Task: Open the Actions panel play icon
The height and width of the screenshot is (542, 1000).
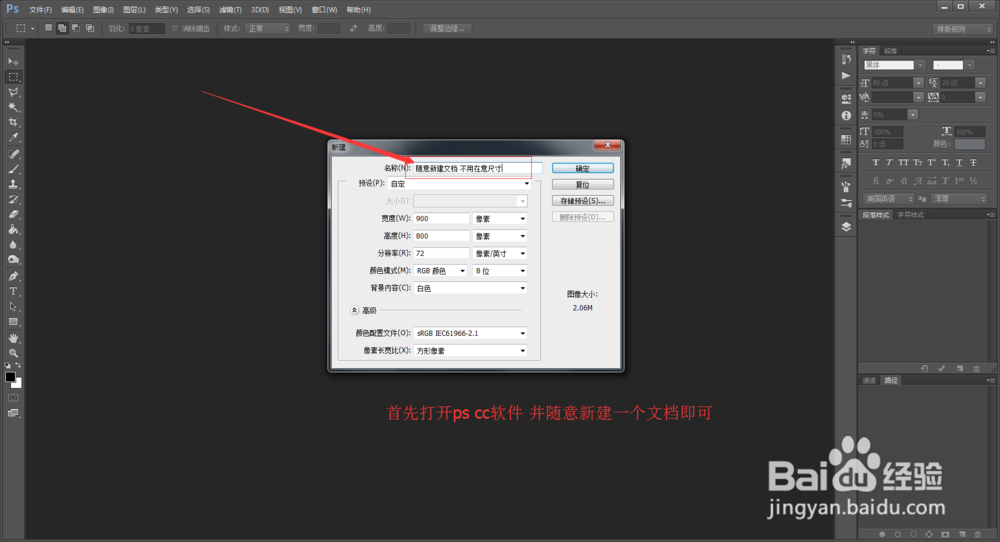Action: click(846, 75)
